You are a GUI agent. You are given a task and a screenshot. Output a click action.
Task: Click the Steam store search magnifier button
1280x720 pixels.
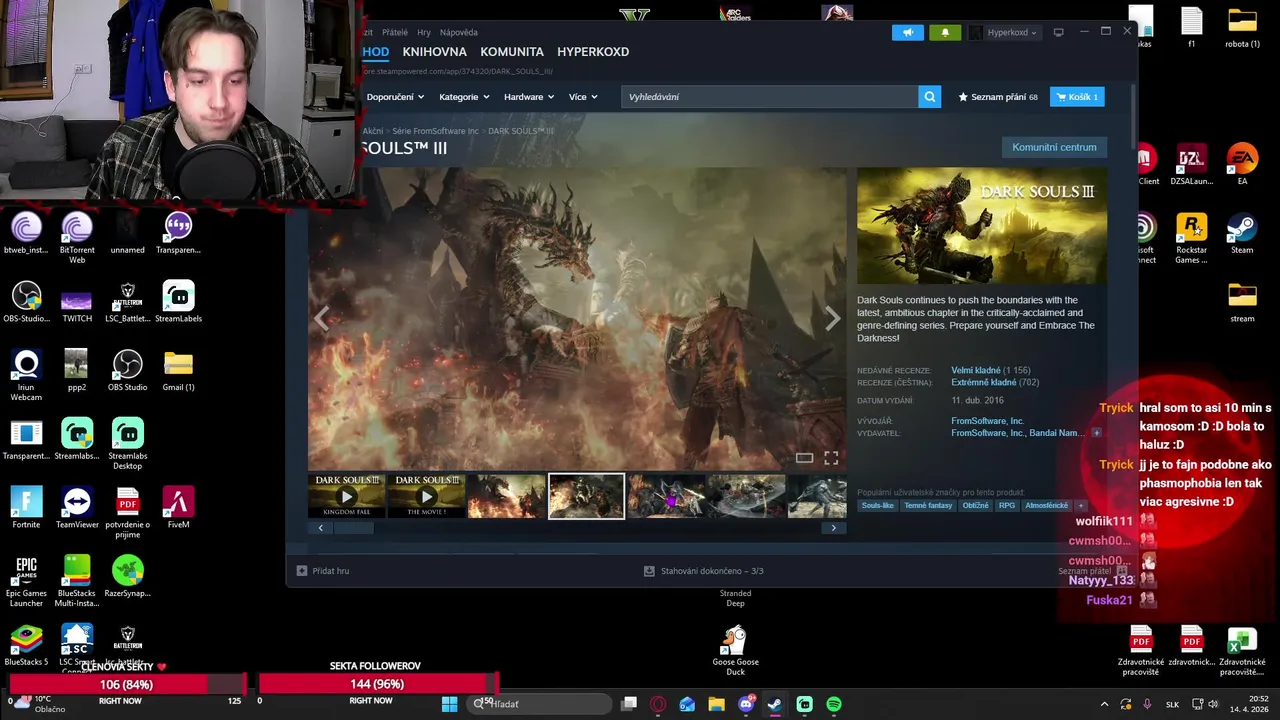[930, 97]
